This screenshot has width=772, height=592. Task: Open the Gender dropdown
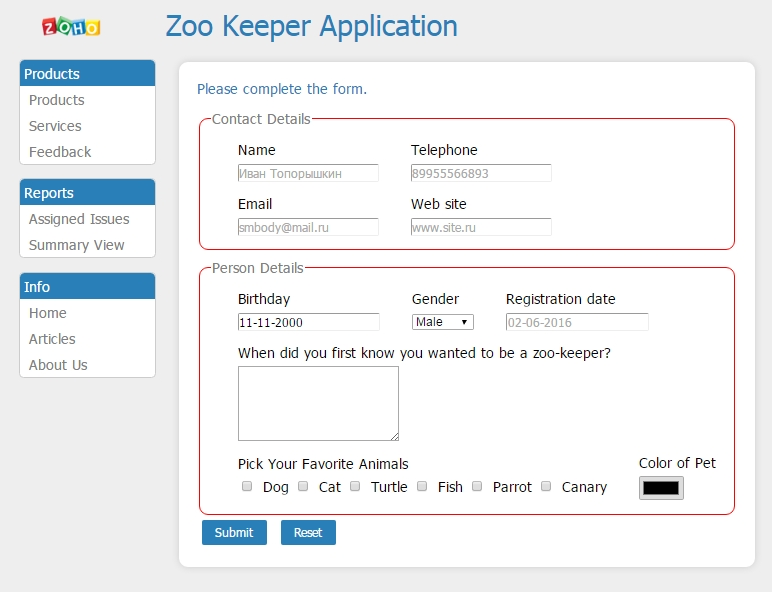pyautogui.click(x=443, y=322)
